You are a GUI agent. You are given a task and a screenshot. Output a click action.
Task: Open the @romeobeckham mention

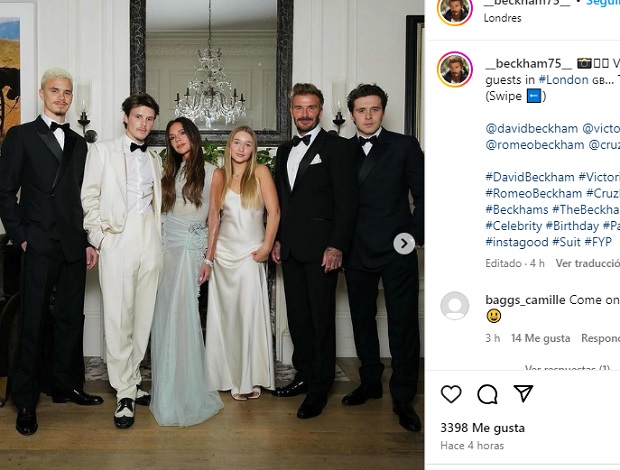click(x=535, y=145)
